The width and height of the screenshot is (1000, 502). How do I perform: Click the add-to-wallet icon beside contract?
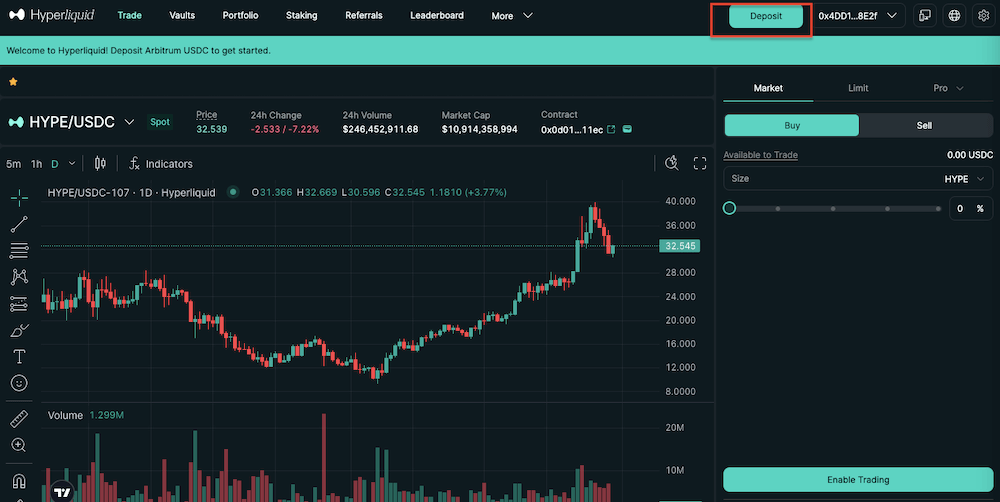pyautogui.click(x=627, y=129)
